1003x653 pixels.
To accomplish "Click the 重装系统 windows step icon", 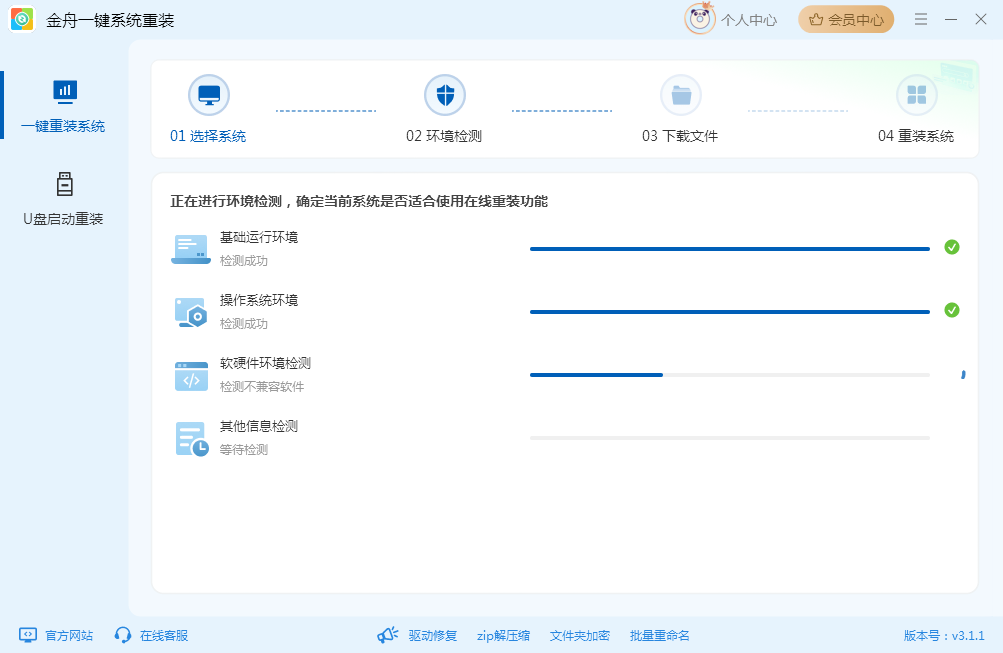I will tap(916, 95).
